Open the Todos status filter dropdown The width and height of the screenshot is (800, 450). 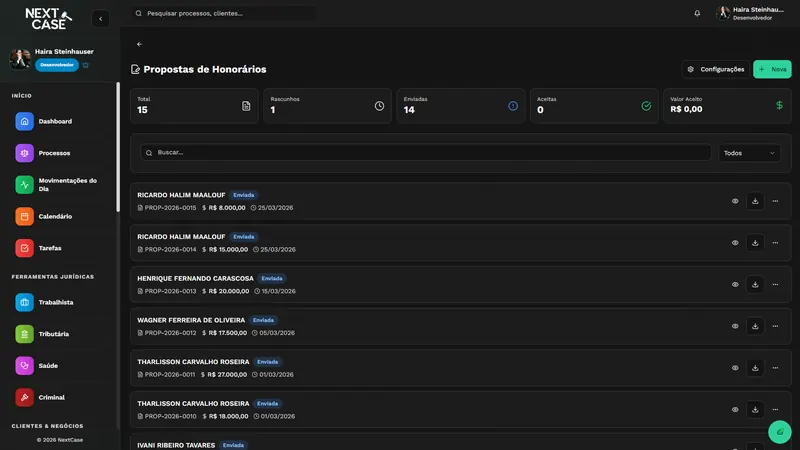pos(749,153)
